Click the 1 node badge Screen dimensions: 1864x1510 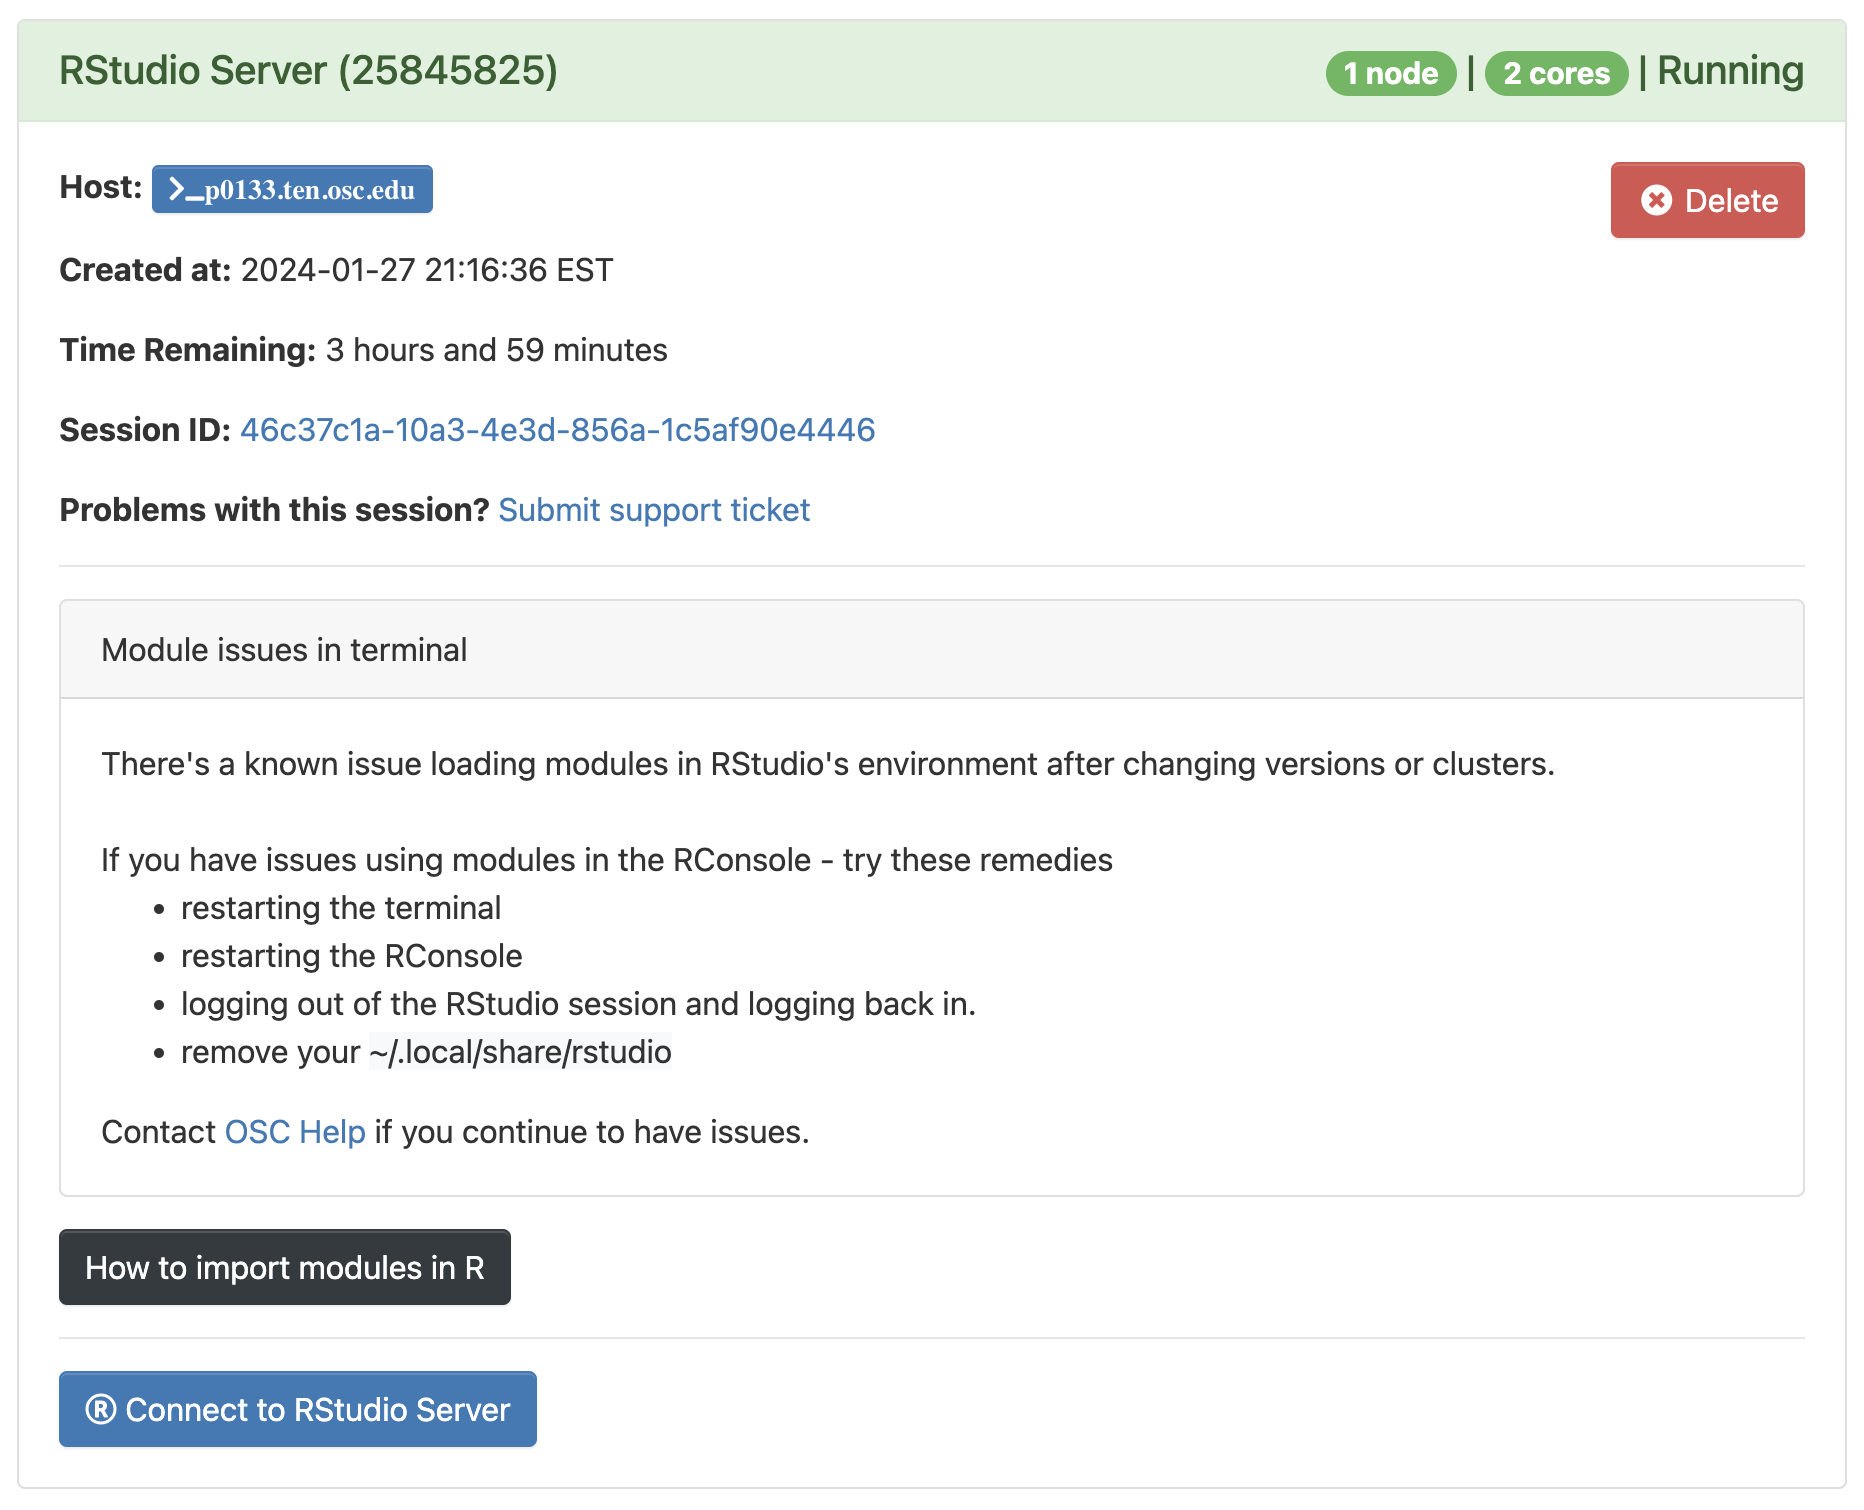tap(1390, 73)
